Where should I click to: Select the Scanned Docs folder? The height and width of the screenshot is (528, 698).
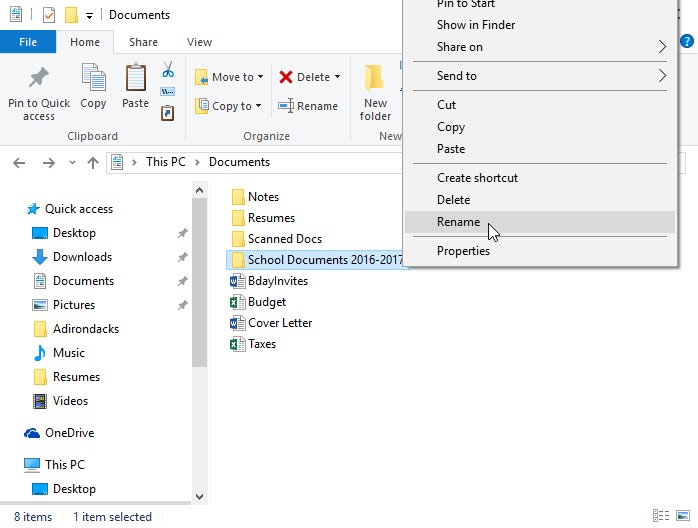pos(276,239)
